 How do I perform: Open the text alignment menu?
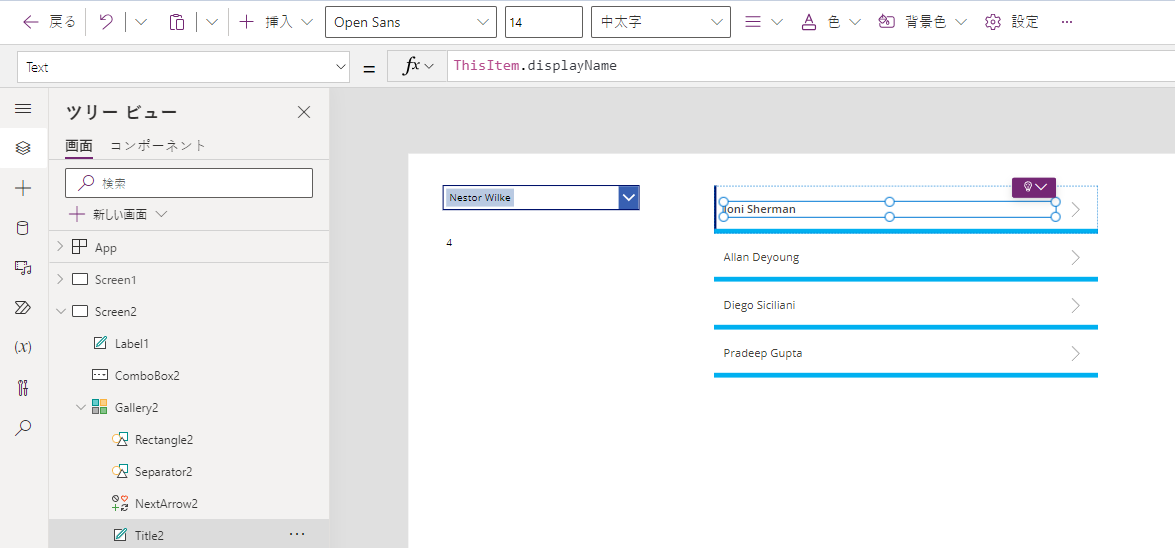(x=764, y=22)
